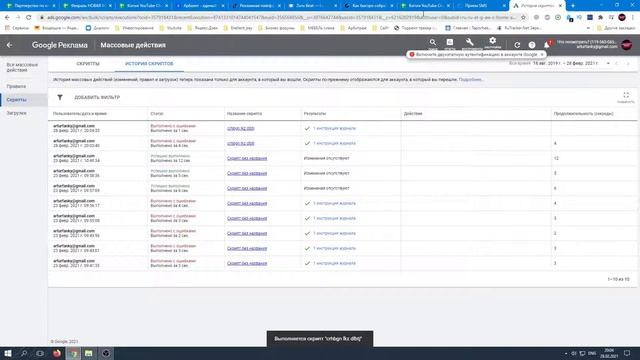Click the date range text in the top right

(x=565, y=64)
